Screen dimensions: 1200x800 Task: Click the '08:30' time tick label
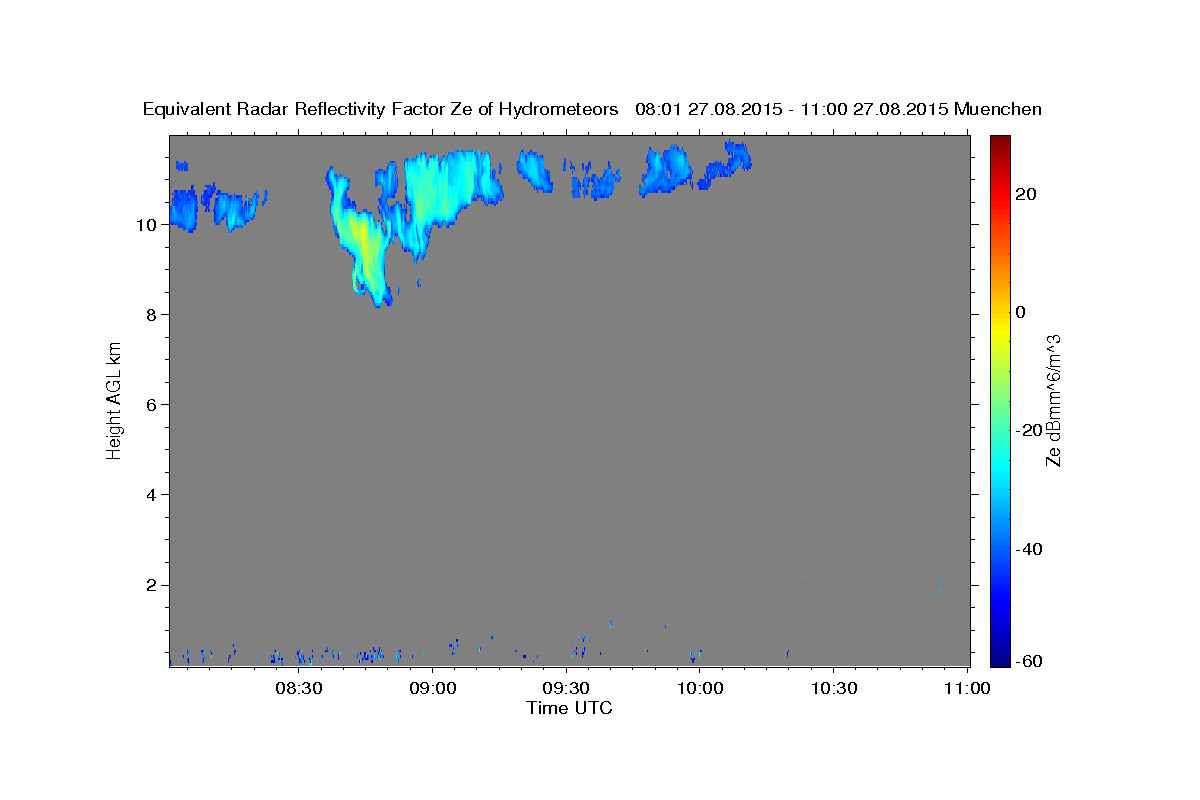298,688
